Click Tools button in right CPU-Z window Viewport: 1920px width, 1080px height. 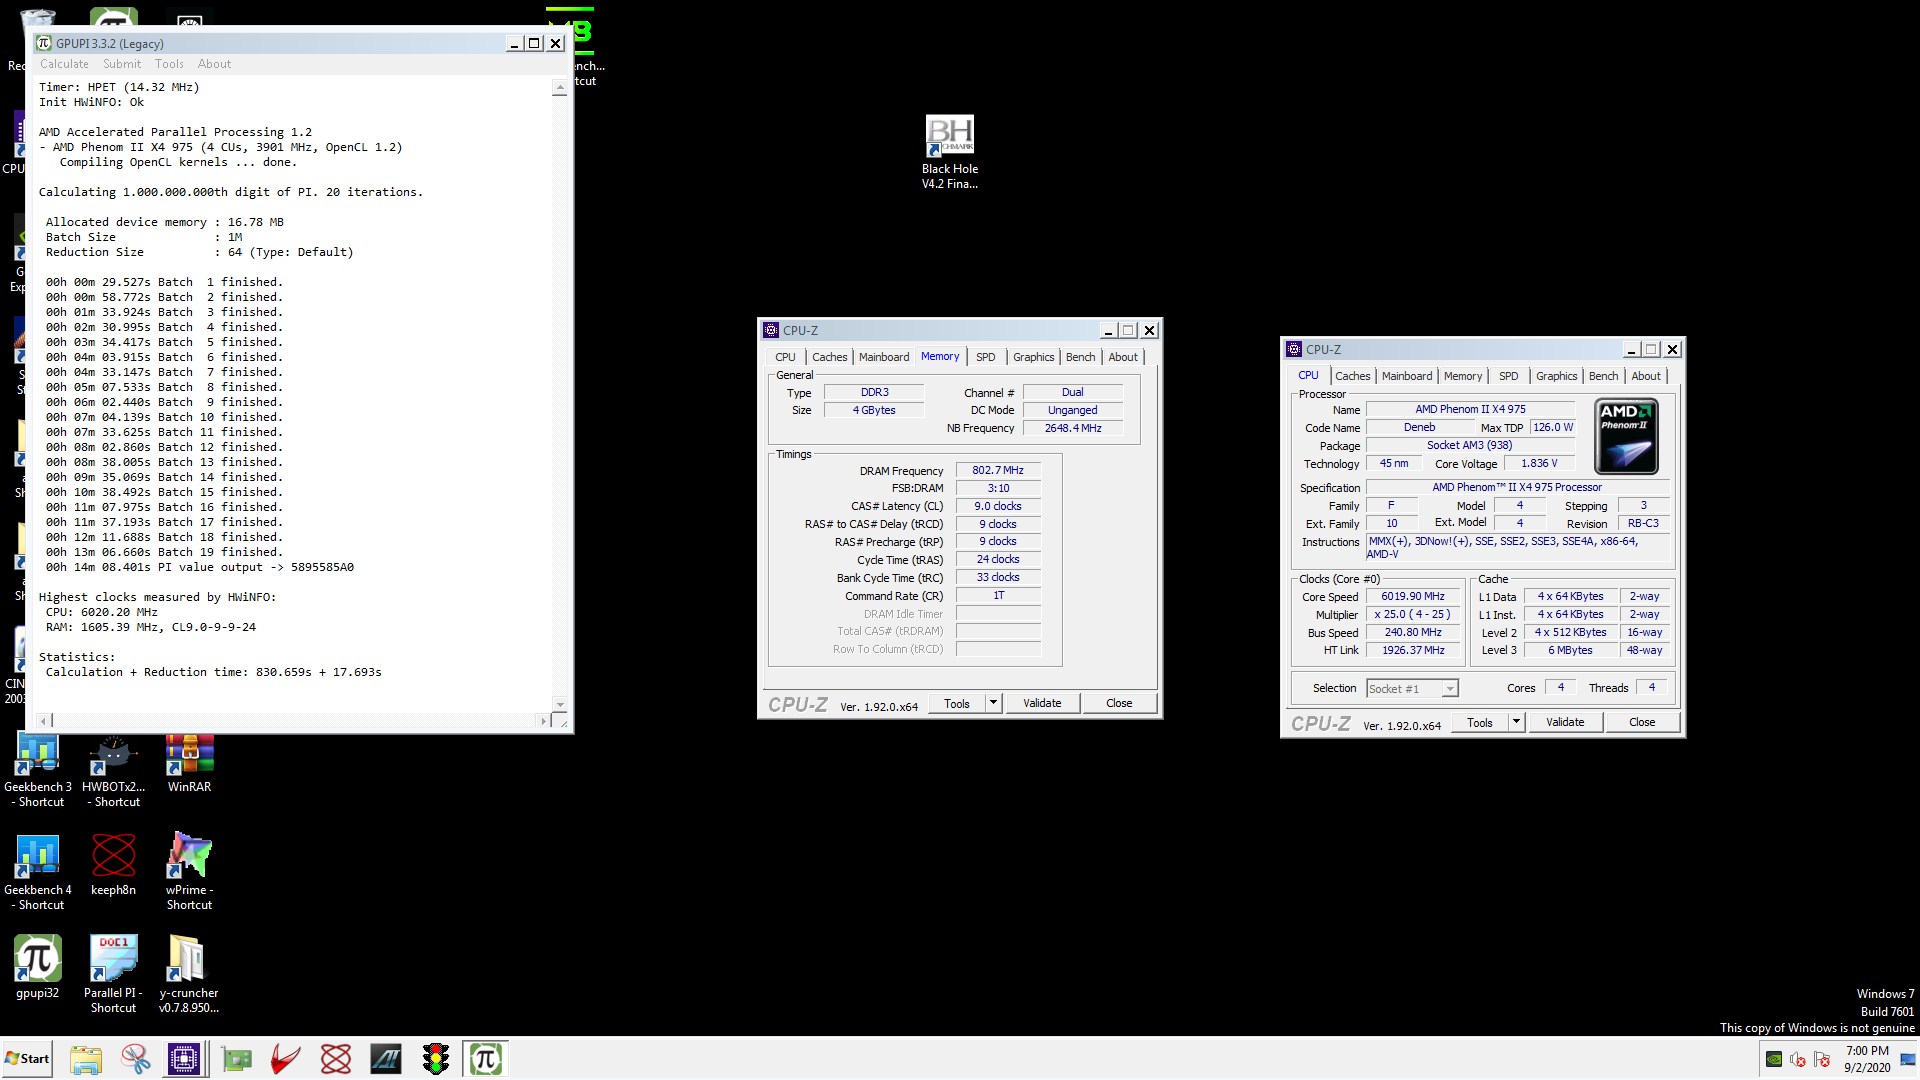[1480, 723]
